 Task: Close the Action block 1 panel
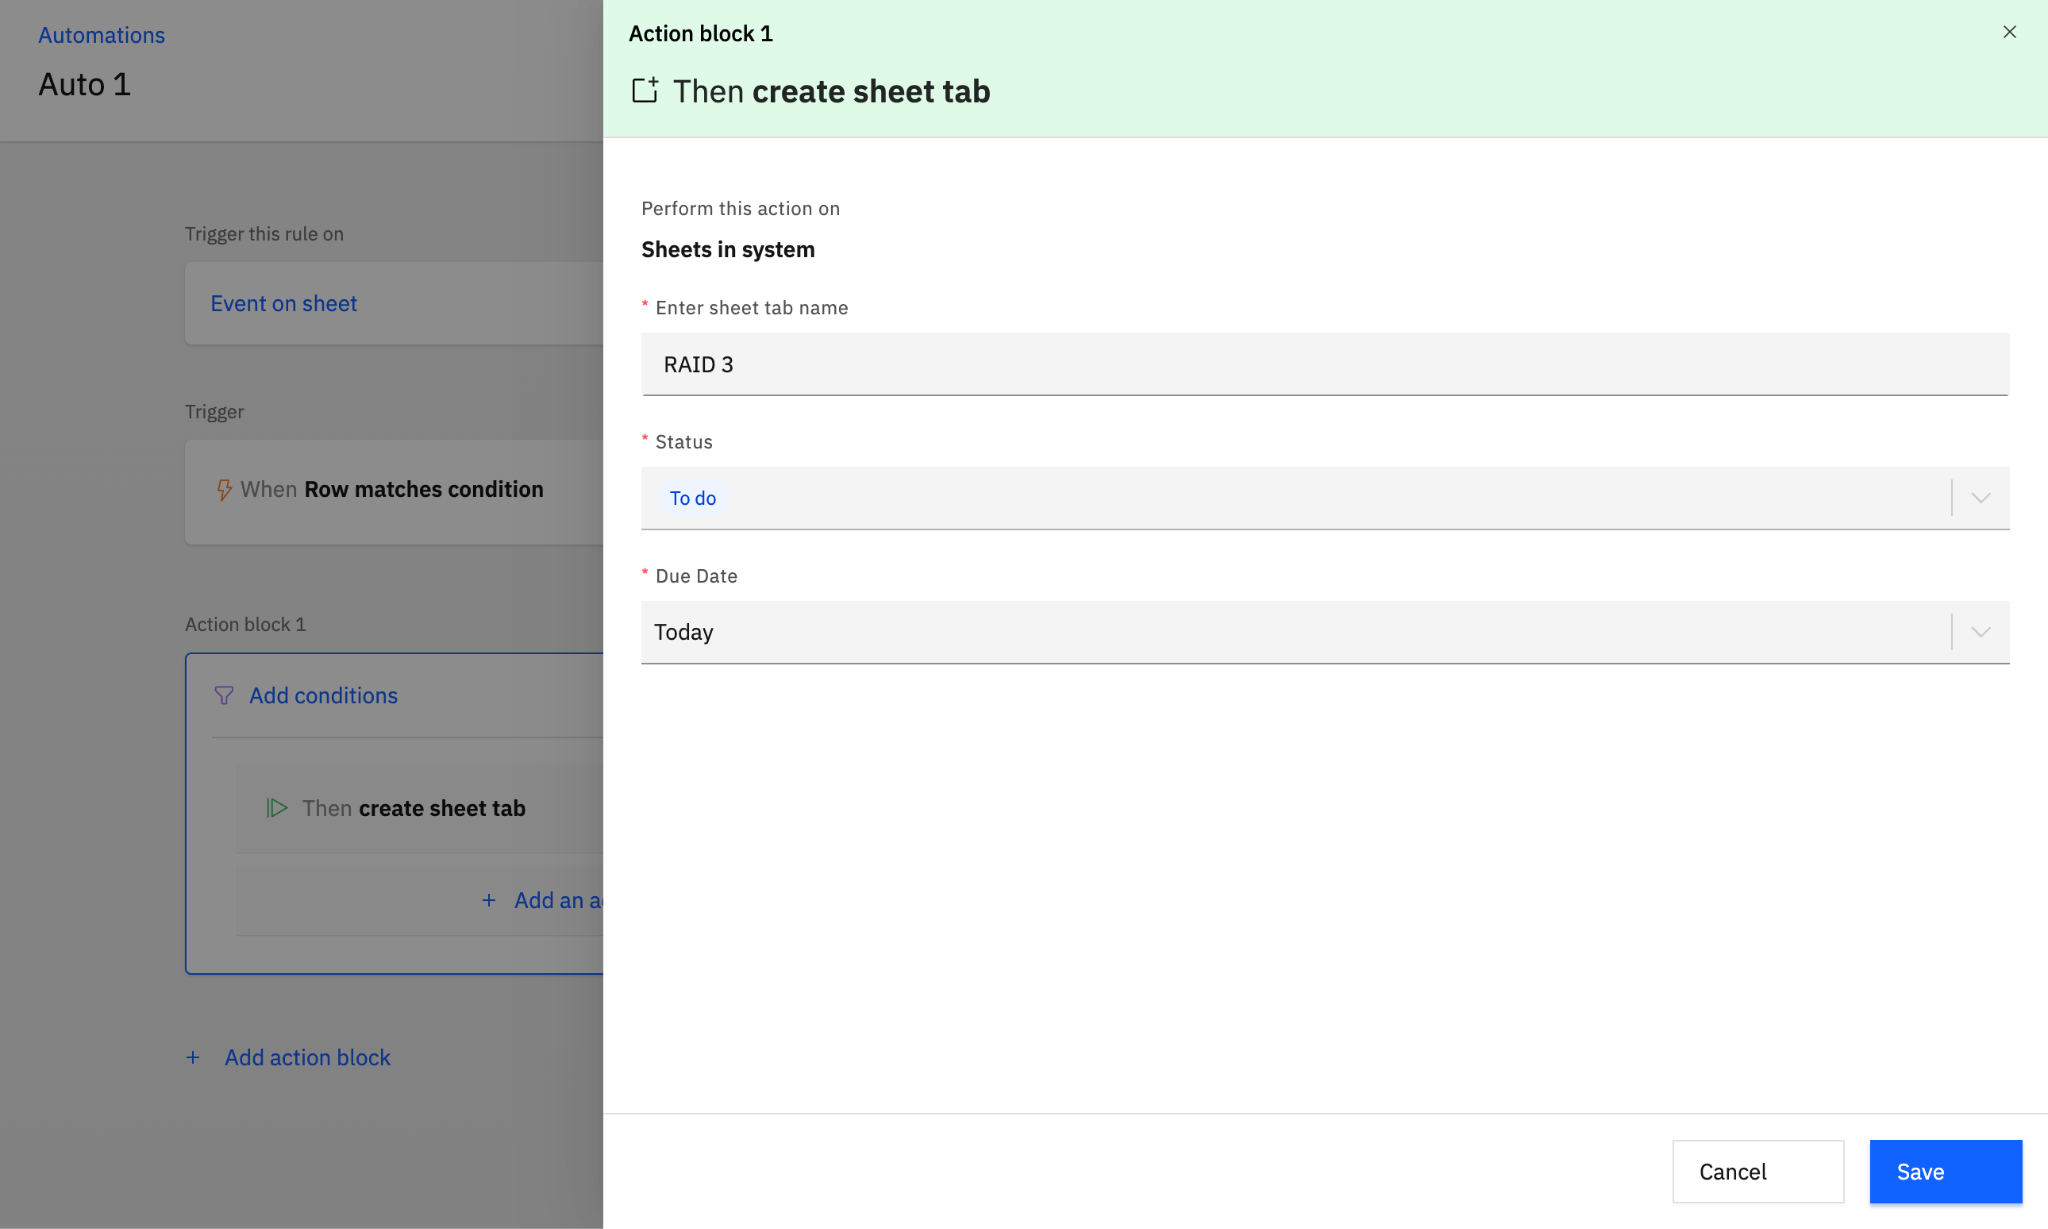point(2009,32)
